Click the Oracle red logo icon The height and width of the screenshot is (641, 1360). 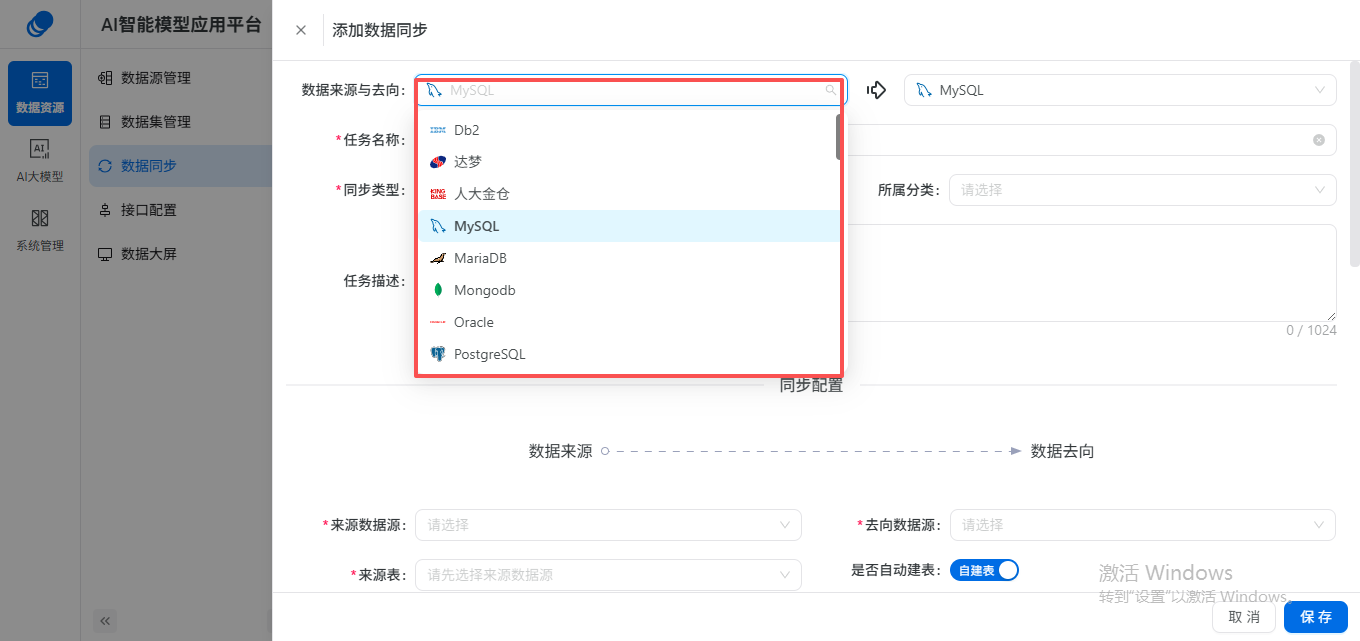(437, 322)
